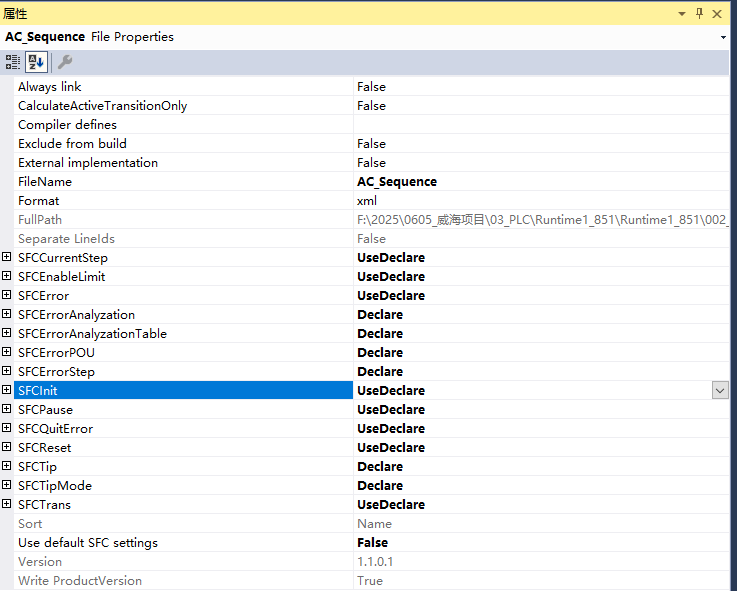This screenshot has height=591, width=737.
Task: Open the AC_Sequence object selector dropdown
Action: point(723,37)
